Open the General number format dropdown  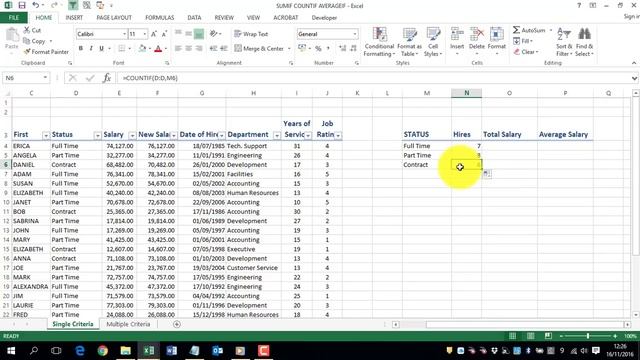(x=355, y=34)
